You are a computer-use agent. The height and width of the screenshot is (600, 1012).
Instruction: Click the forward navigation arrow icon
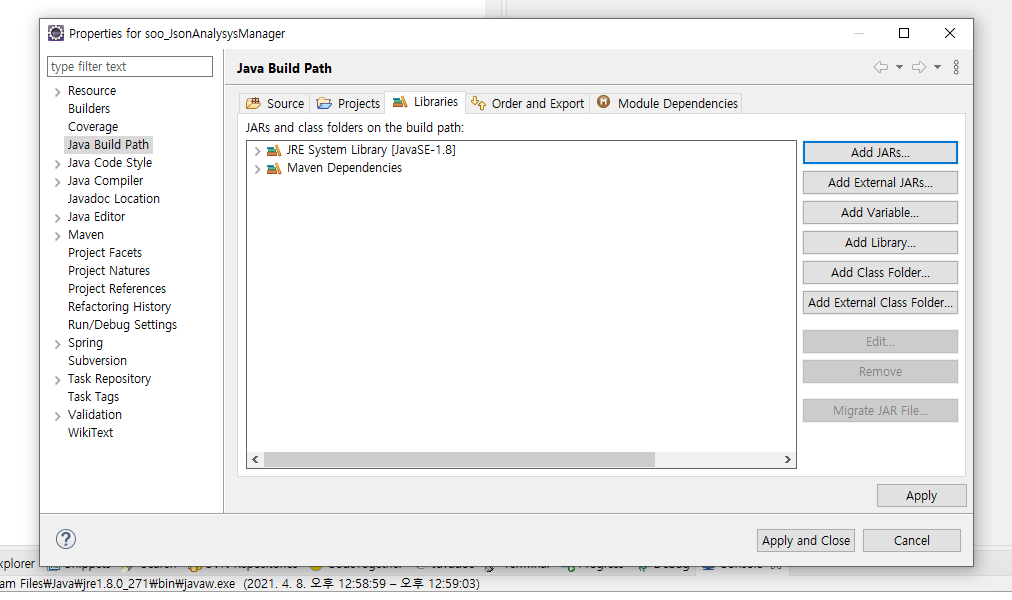pos(918,67)
